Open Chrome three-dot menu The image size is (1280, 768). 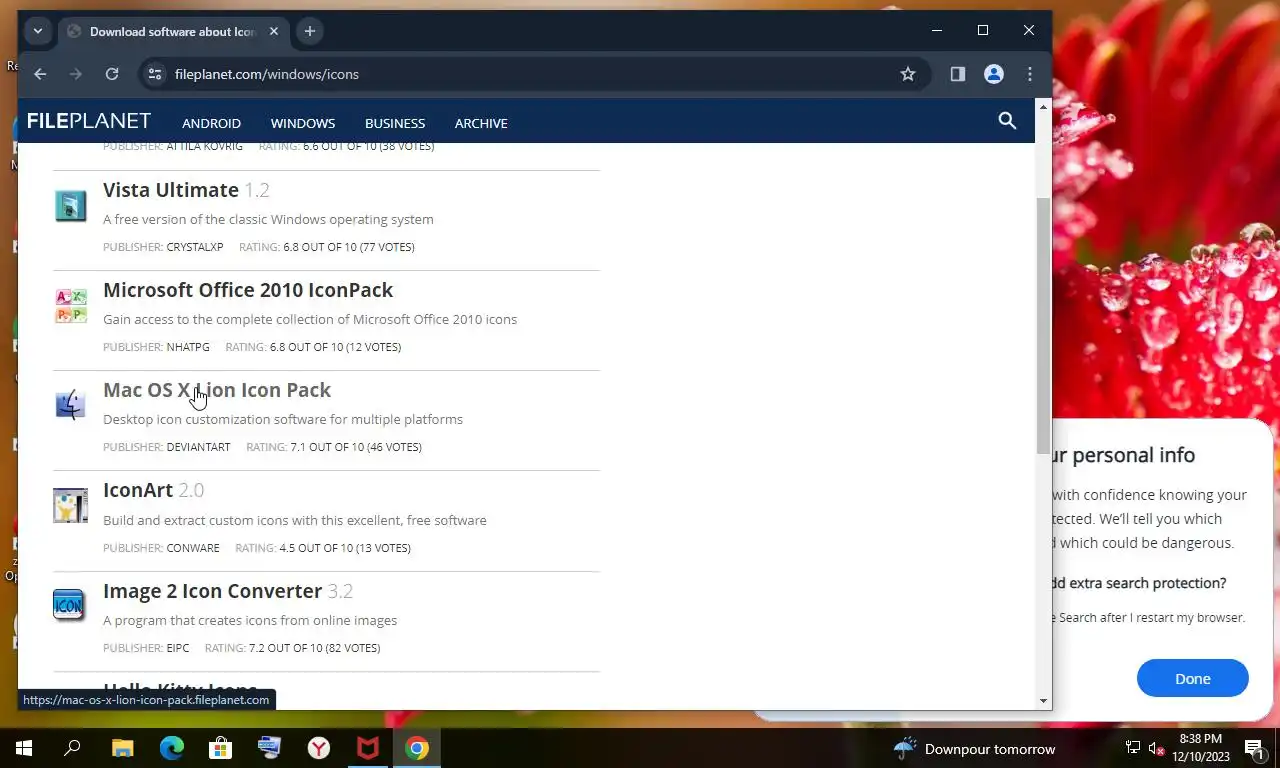1030,74
